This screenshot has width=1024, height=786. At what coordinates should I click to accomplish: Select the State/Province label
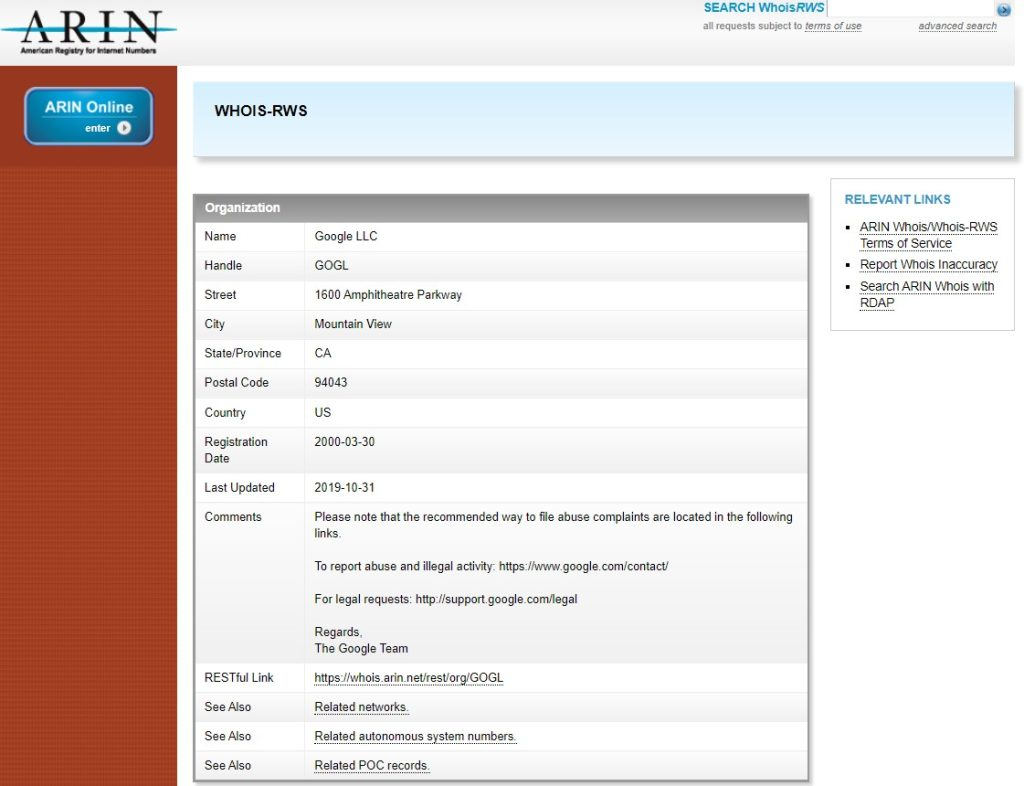(x=242, y=353)
